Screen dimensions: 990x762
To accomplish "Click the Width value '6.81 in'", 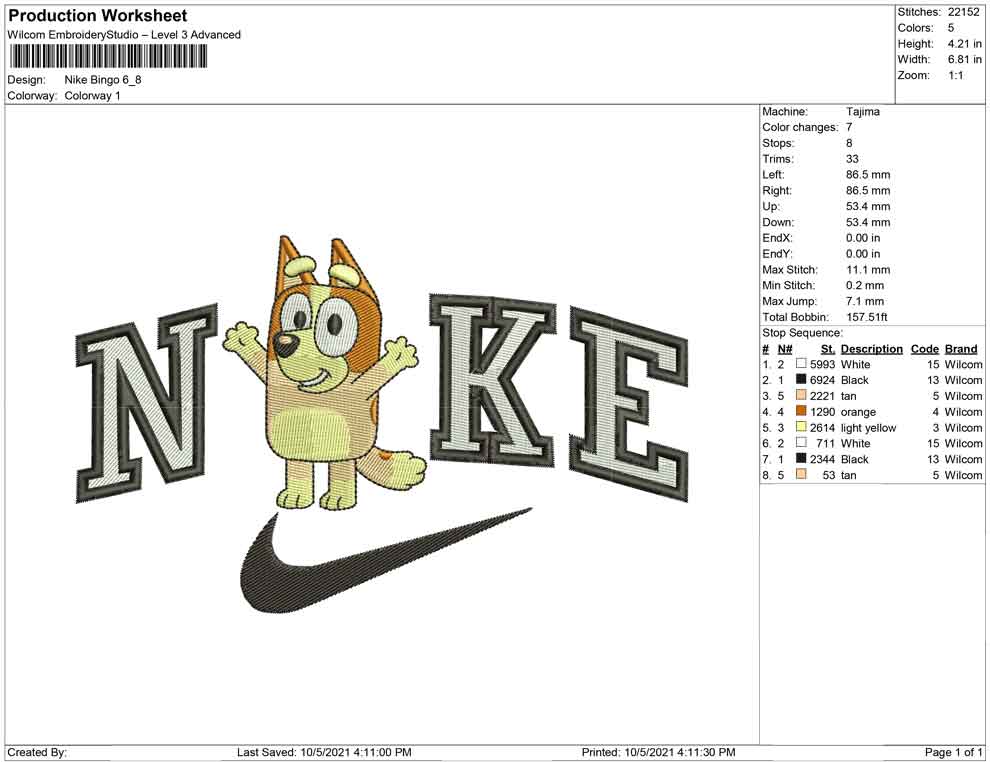I will click(x=965, y=59).
